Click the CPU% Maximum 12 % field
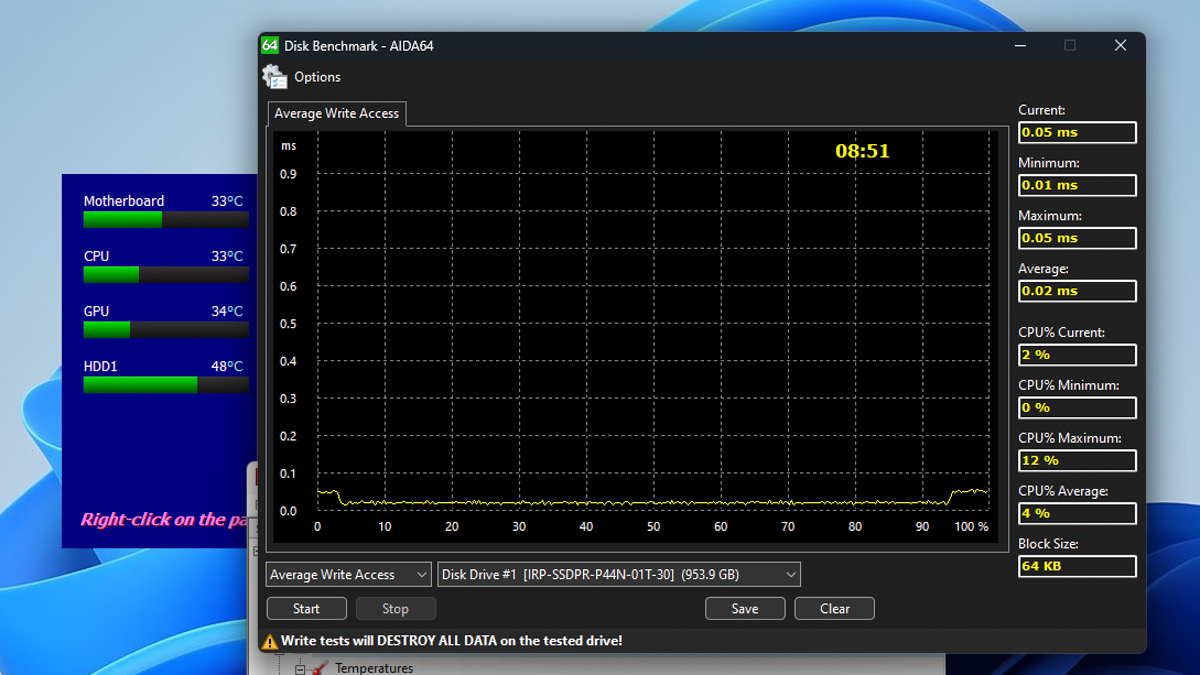Screen dimensions: 1200x675 (x=1077, y=460)
